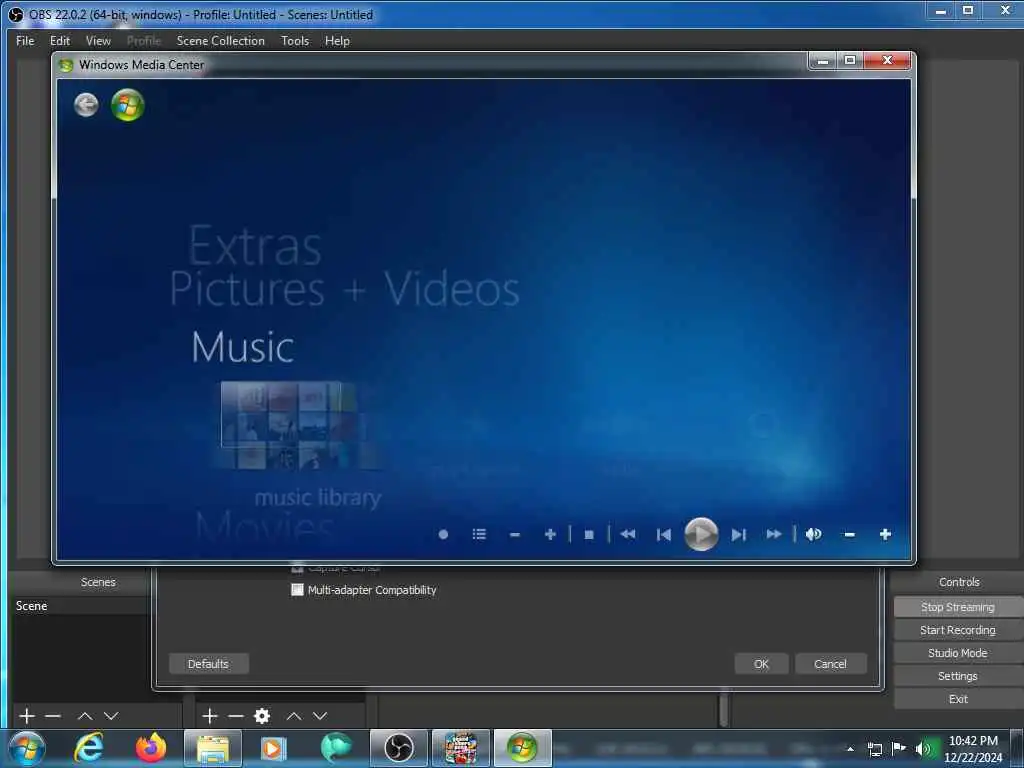Click the network icon in the system tray

click(x=874, y=749)
